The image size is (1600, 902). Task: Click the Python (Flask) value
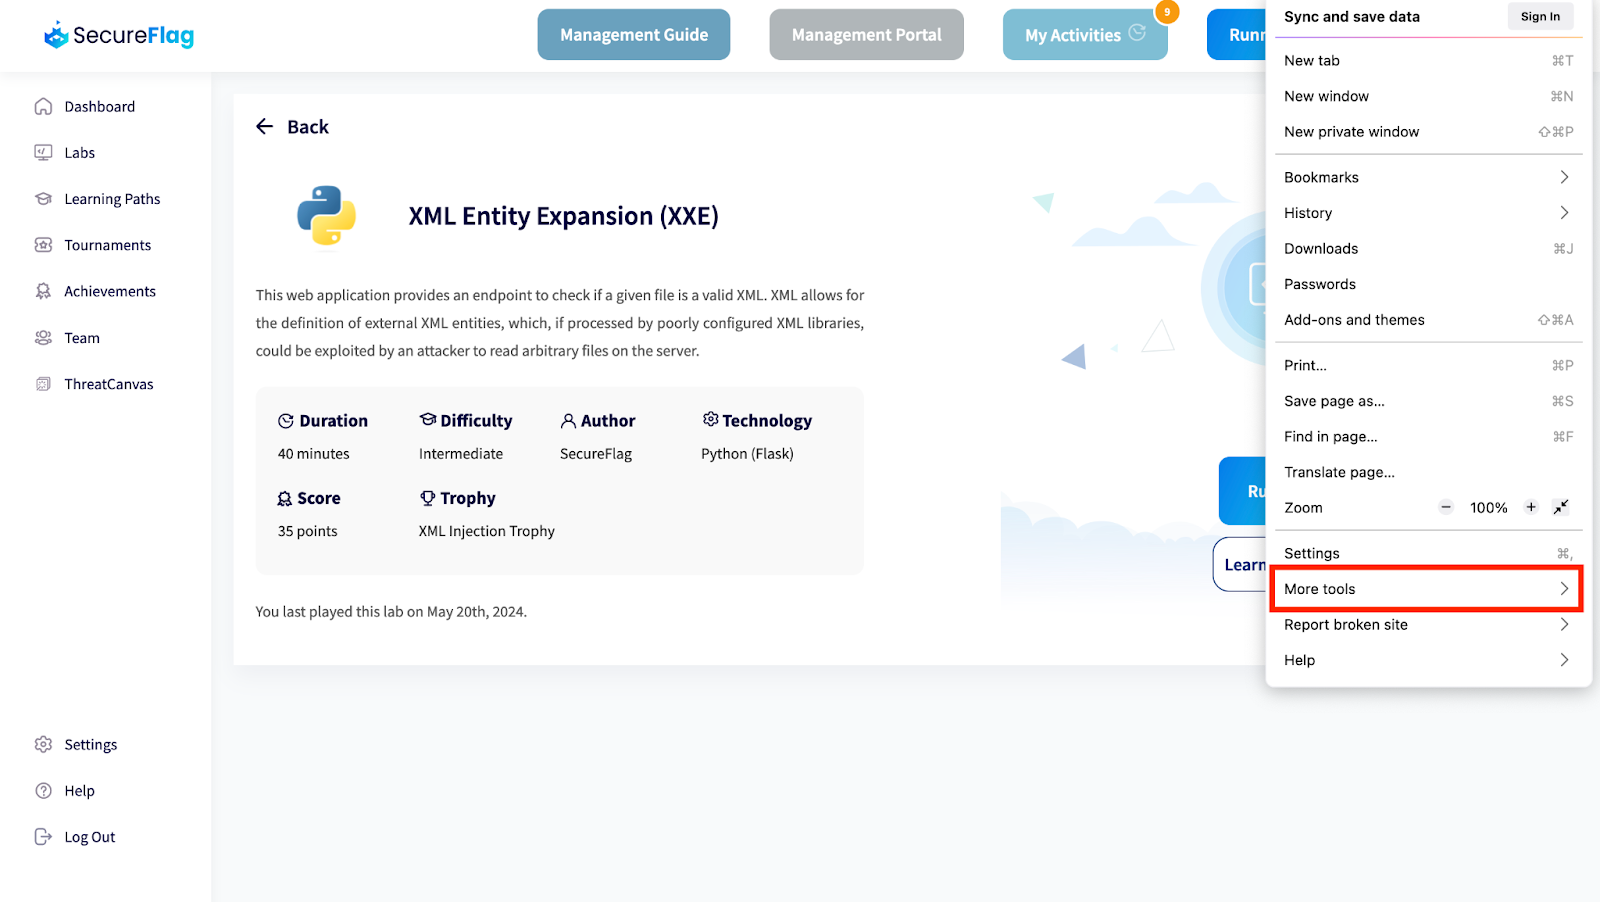tap(747, 453)
